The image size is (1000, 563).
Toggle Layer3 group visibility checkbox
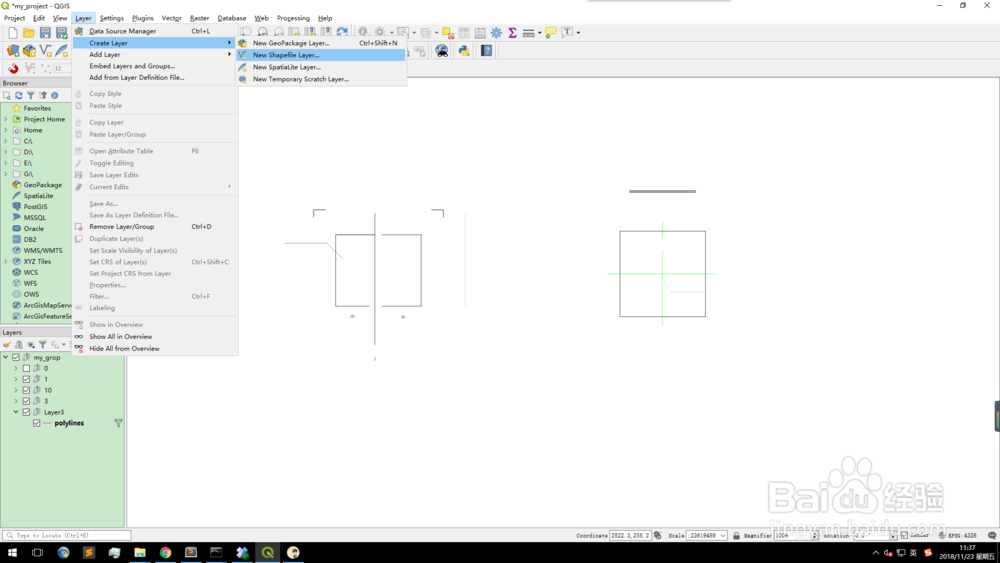tap(26, 412)
